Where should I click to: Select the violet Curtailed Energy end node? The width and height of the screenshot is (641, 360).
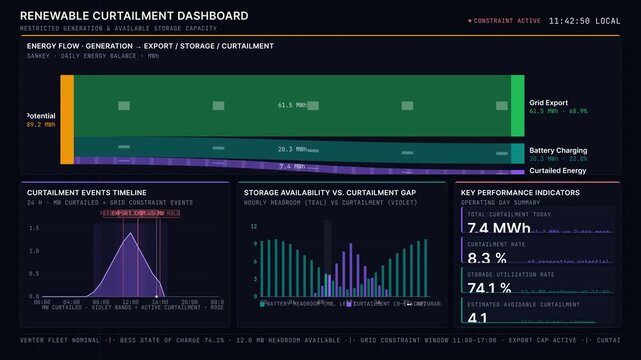click(518, 172)
